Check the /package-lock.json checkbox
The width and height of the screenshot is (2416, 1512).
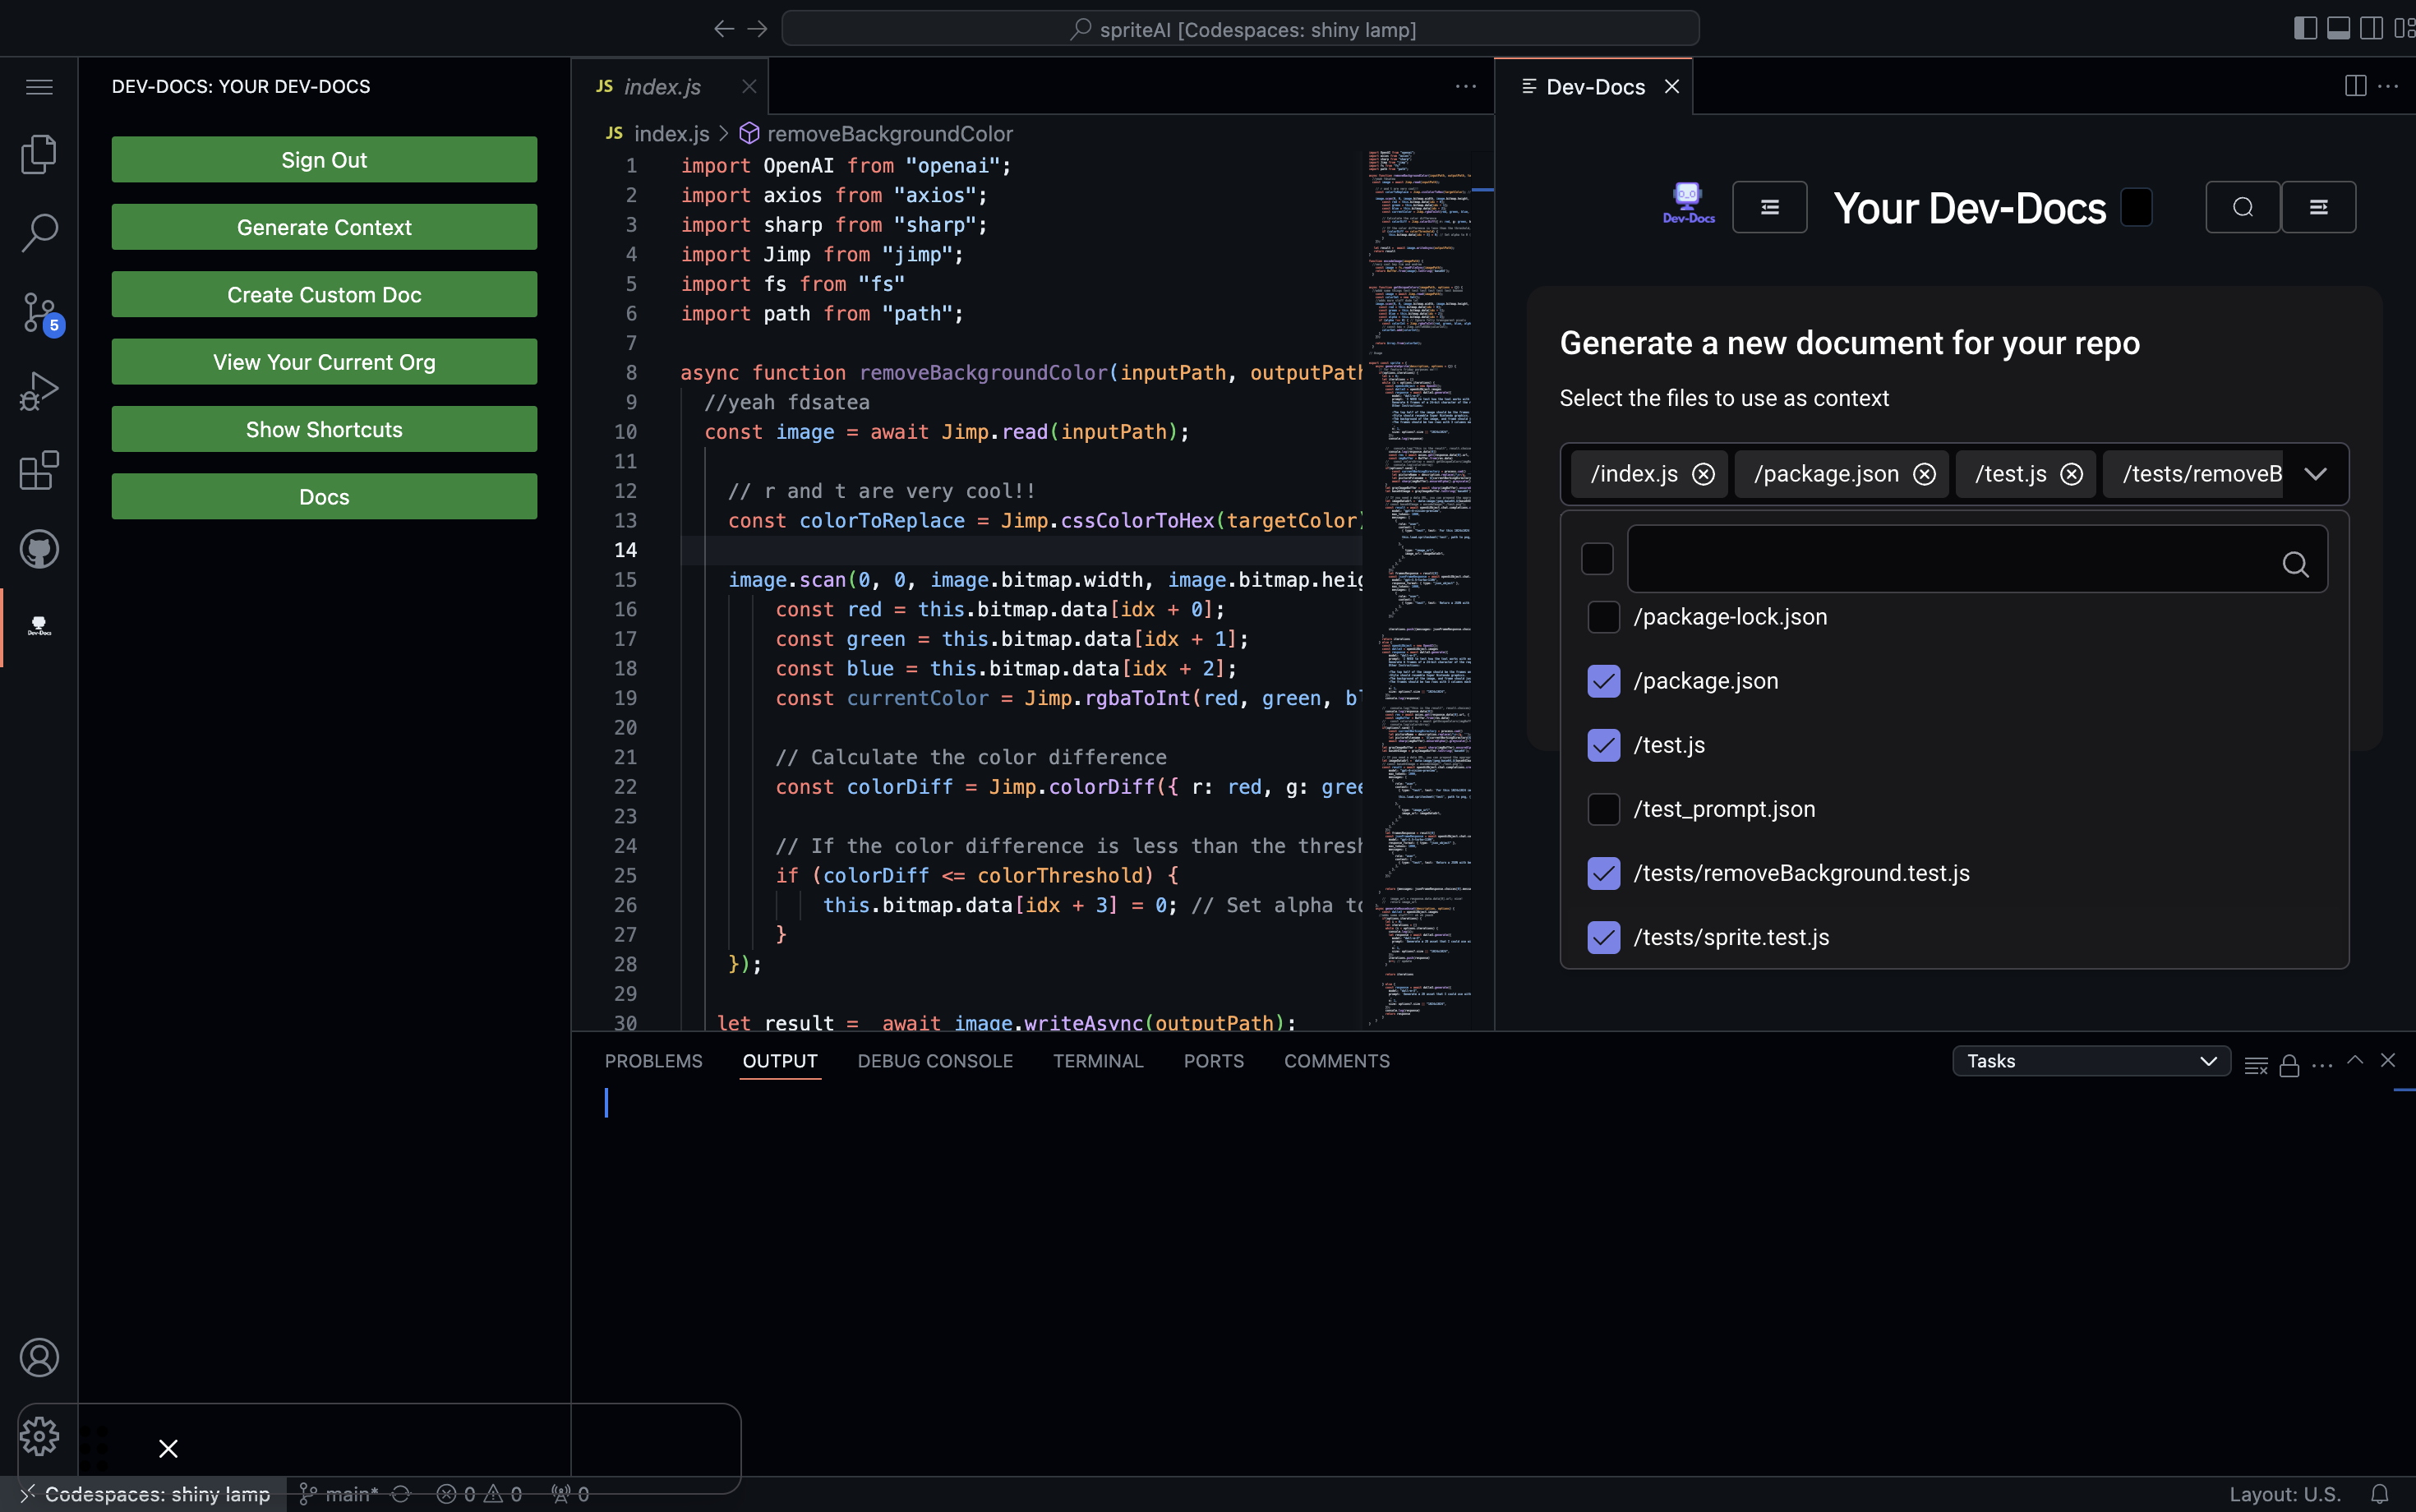click(1603, 617)
